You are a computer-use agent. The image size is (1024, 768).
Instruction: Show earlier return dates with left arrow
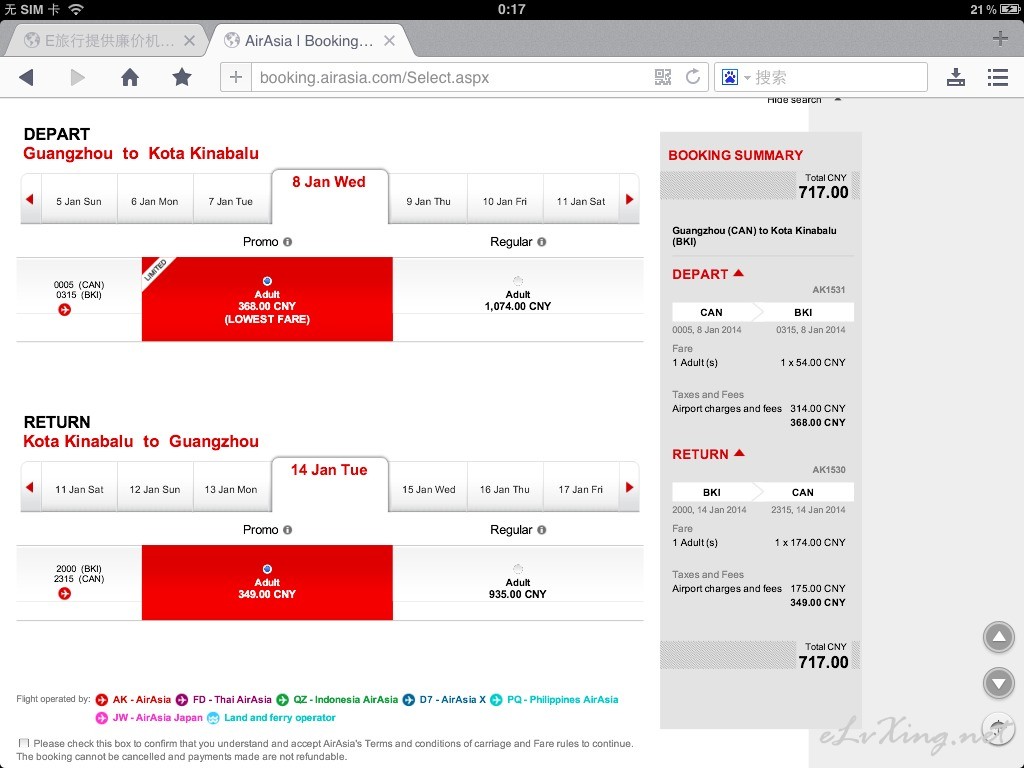click(30, 487)
